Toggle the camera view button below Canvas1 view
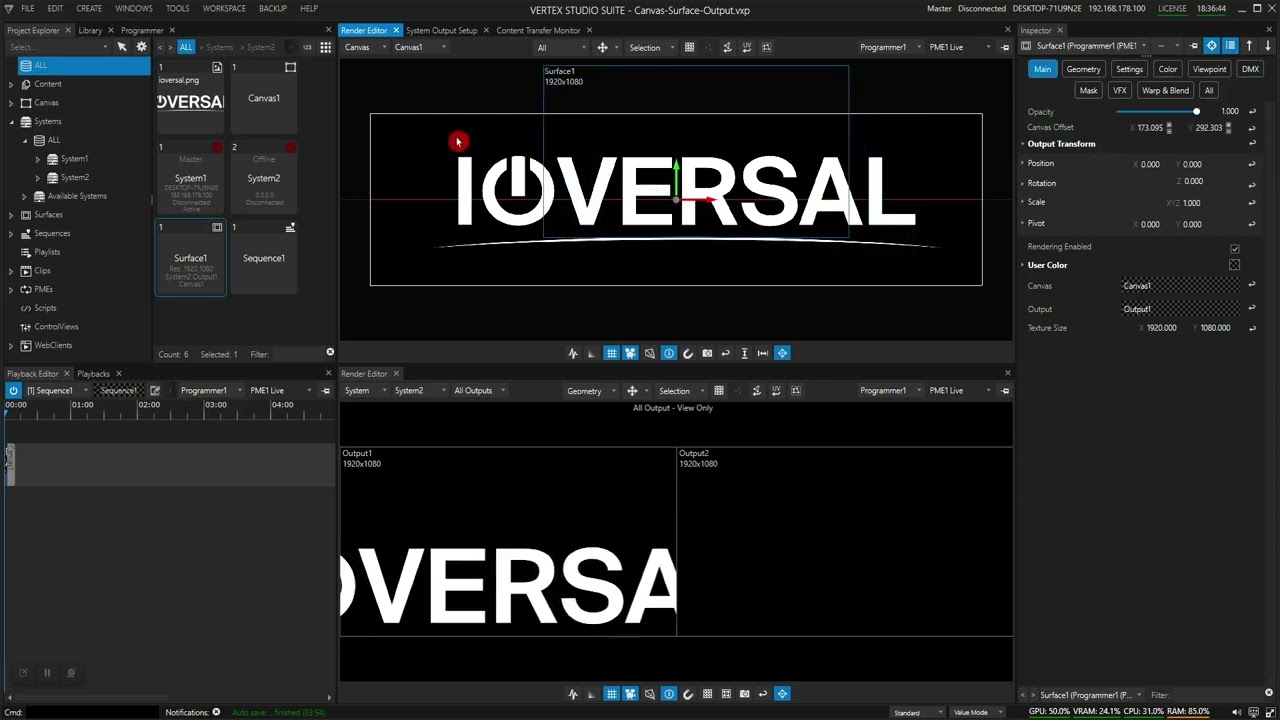This screenshot has width=1280, height=720. coord(630,353)
